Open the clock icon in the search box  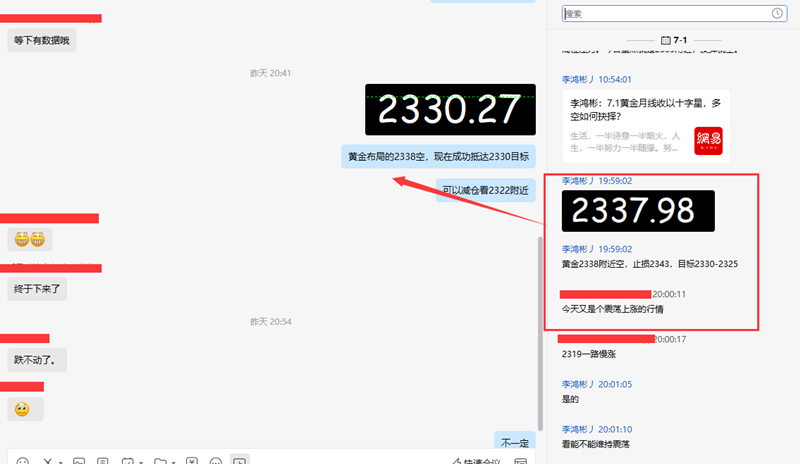click(x=777, y=14)
